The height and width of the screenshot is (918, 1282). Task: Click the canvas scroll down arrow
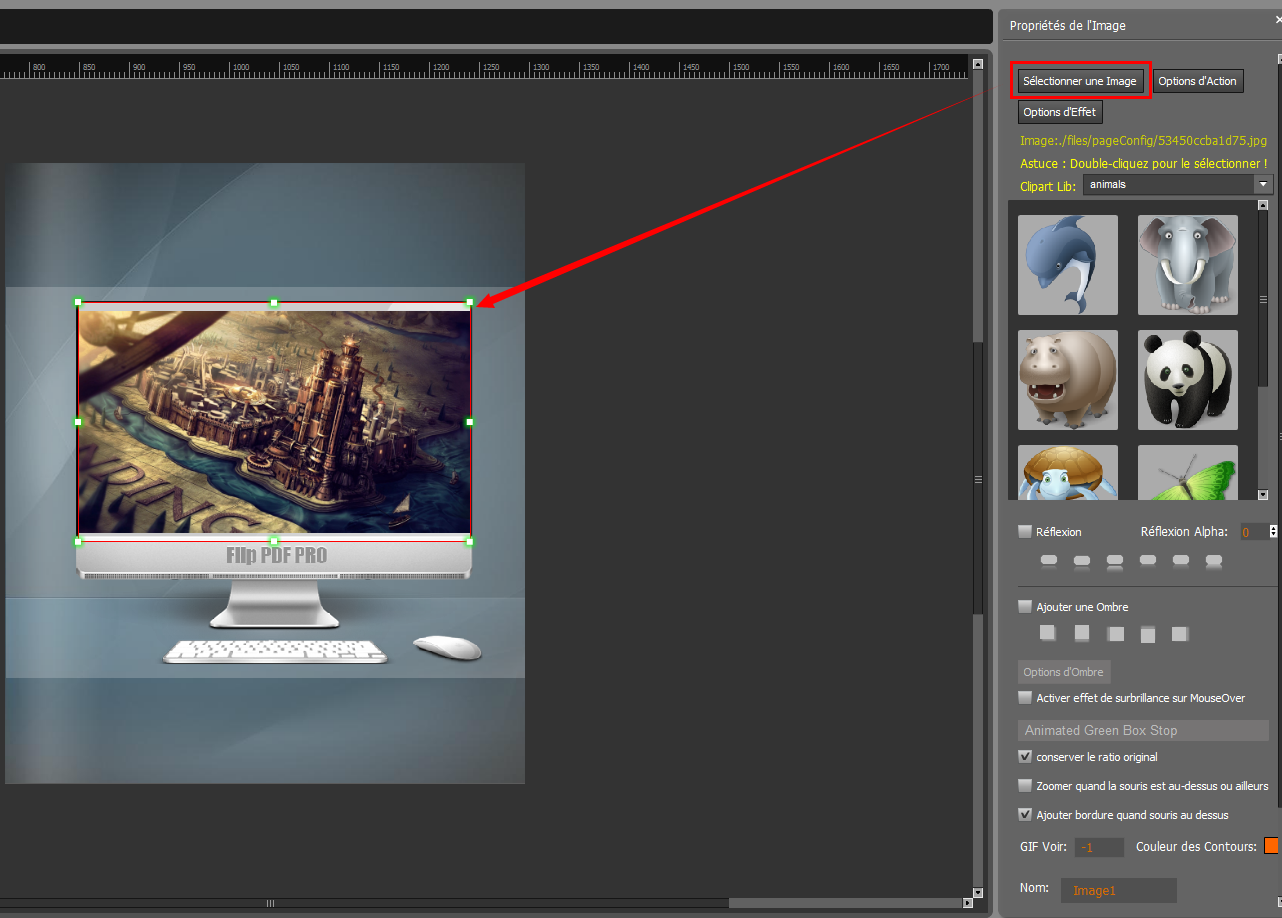point(978,891)
